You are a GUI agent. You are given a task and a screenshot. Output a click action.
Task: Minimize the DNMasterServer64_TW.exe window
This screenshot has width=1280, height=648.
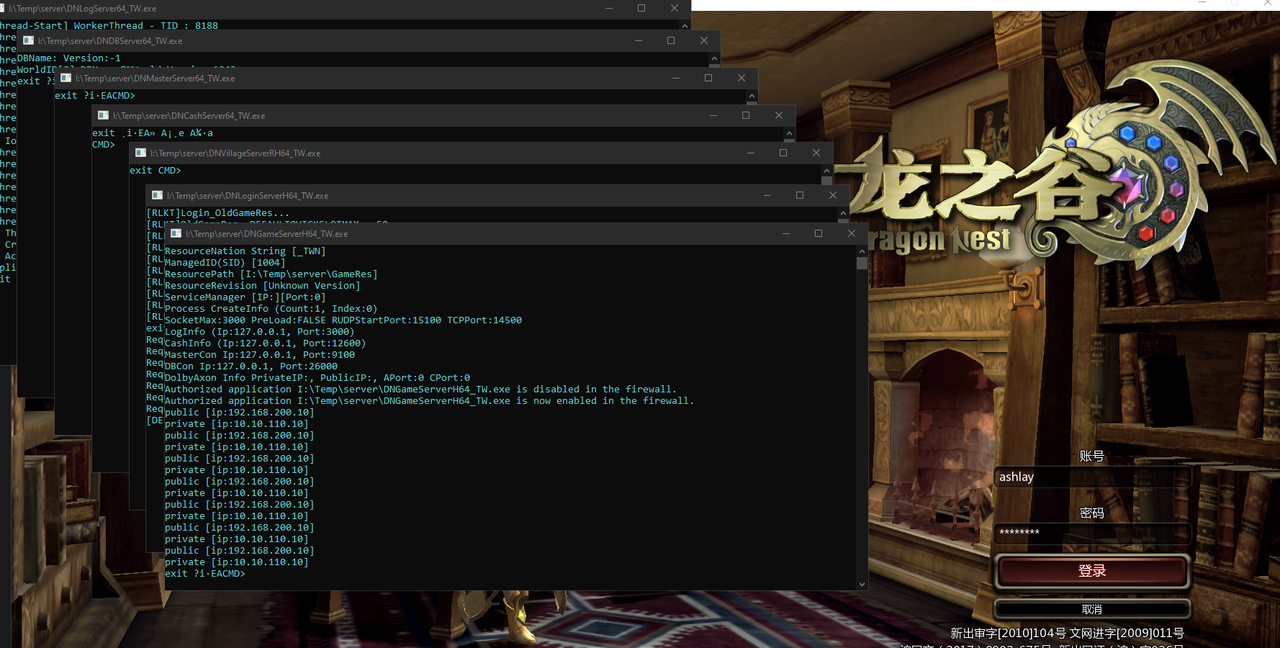pos(675,78)
